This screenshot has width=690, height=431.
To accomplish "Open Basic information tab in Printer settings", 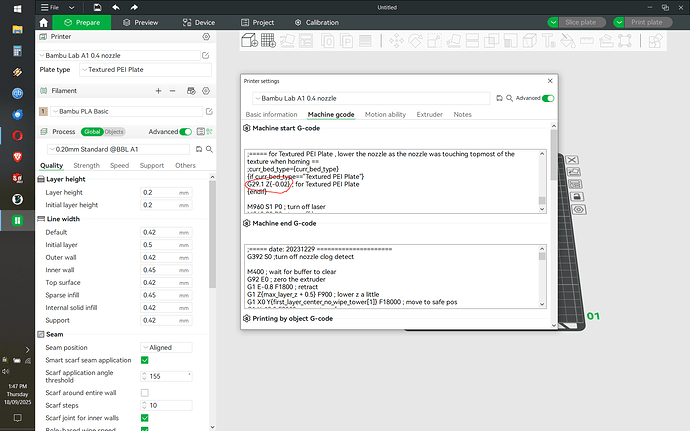I will point(272,114).
